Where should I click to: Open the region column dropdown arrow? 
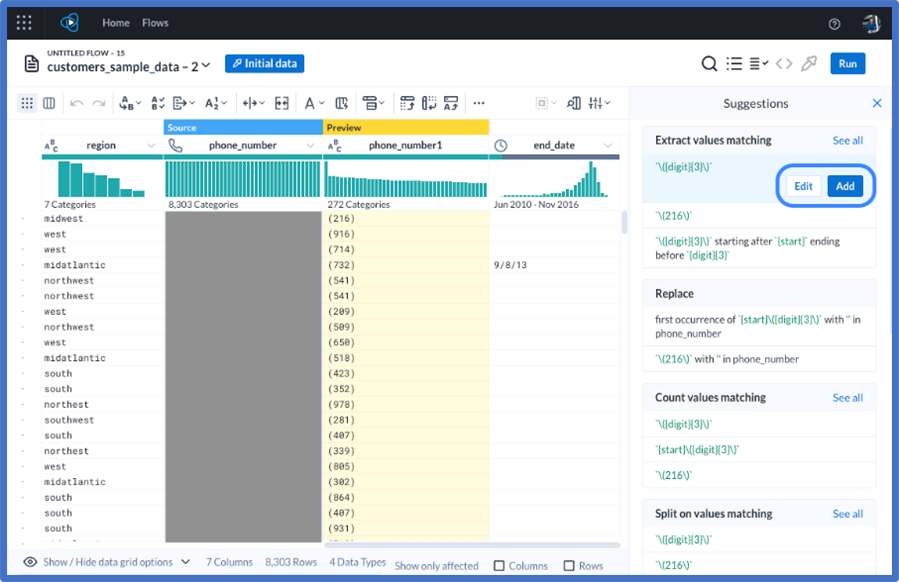coord(151,146)
